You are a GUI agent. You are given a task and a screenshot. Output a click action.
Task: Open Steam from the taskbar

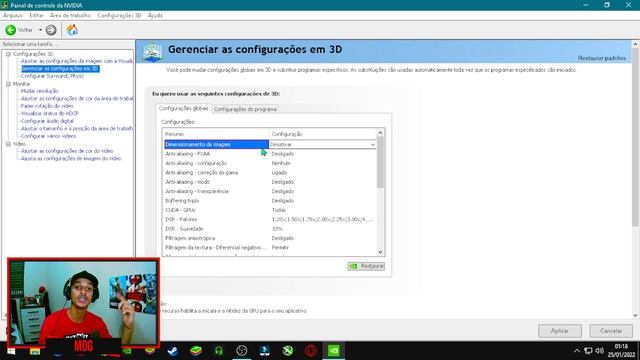(x=173, y=351)
